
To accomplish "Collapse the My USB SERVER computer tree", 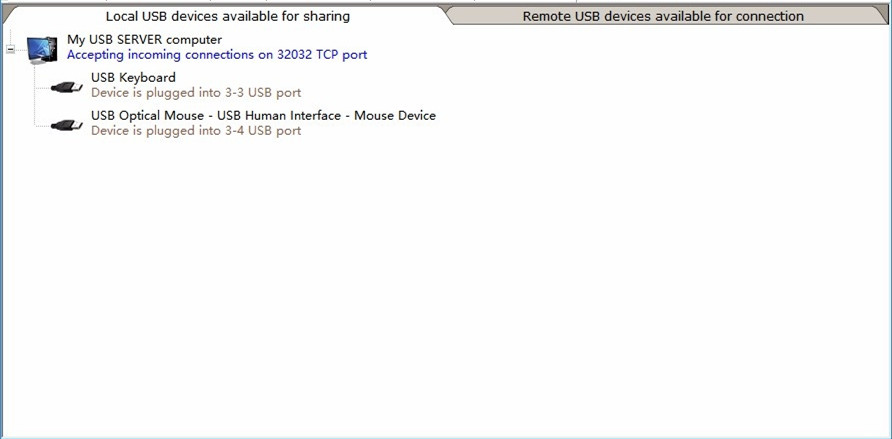I will 10,48.
